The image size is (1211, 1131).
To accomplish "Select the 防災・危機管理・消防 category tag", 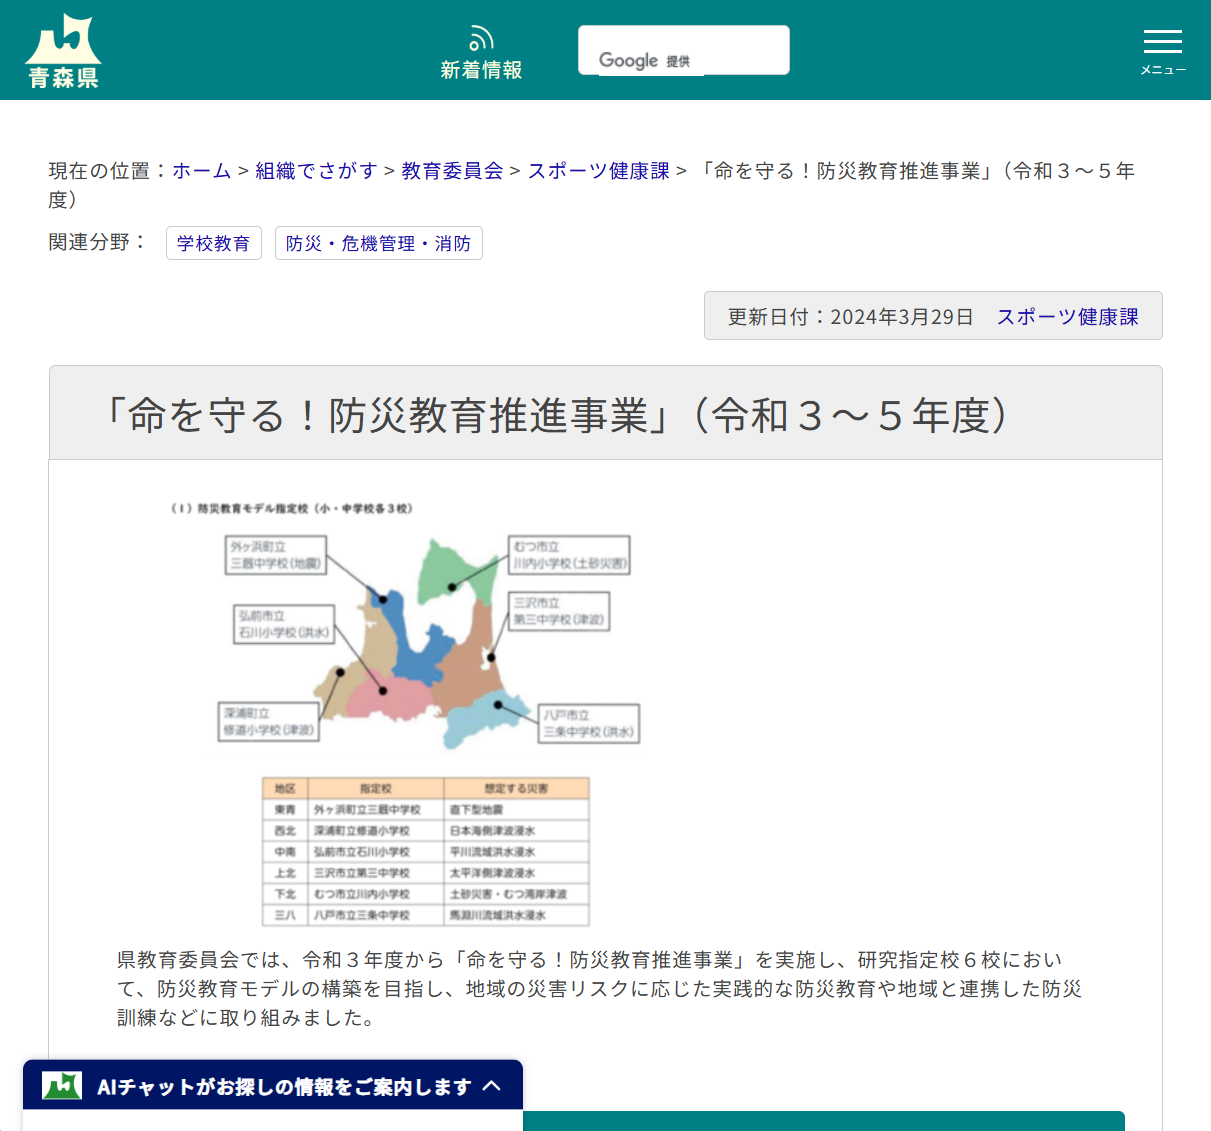I will pos(378,243).
